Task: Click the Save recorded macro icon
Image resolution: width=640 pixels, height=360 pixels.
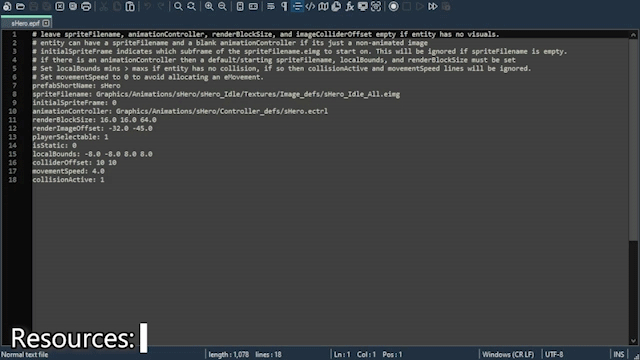Action: click(x=446, y=6)
